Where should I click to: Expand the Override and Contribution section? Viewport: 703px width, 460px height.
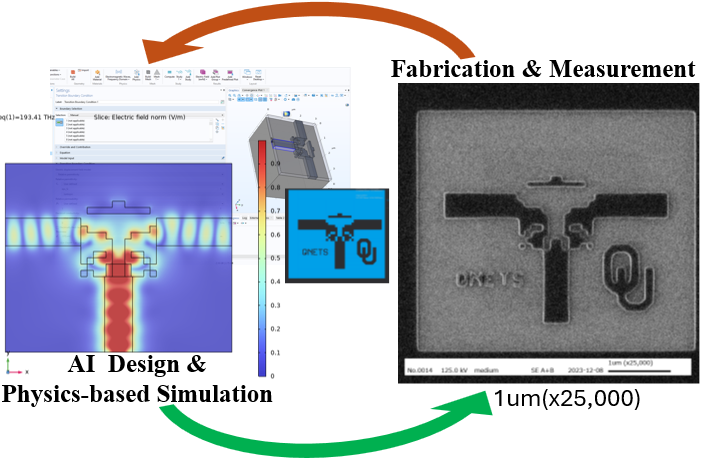click(140, 147)
